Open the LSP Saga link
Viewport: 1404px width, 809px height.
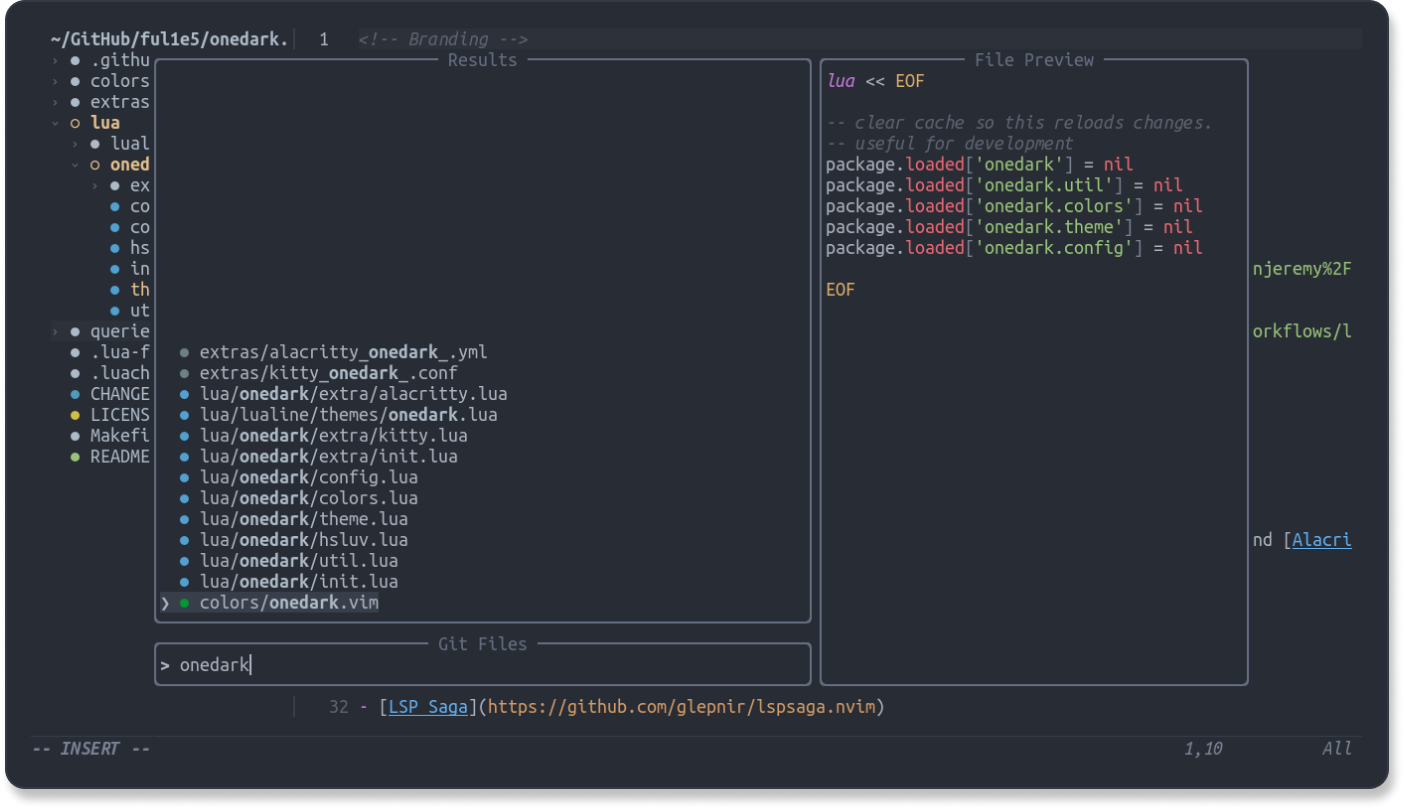click(x=428, y=707)
